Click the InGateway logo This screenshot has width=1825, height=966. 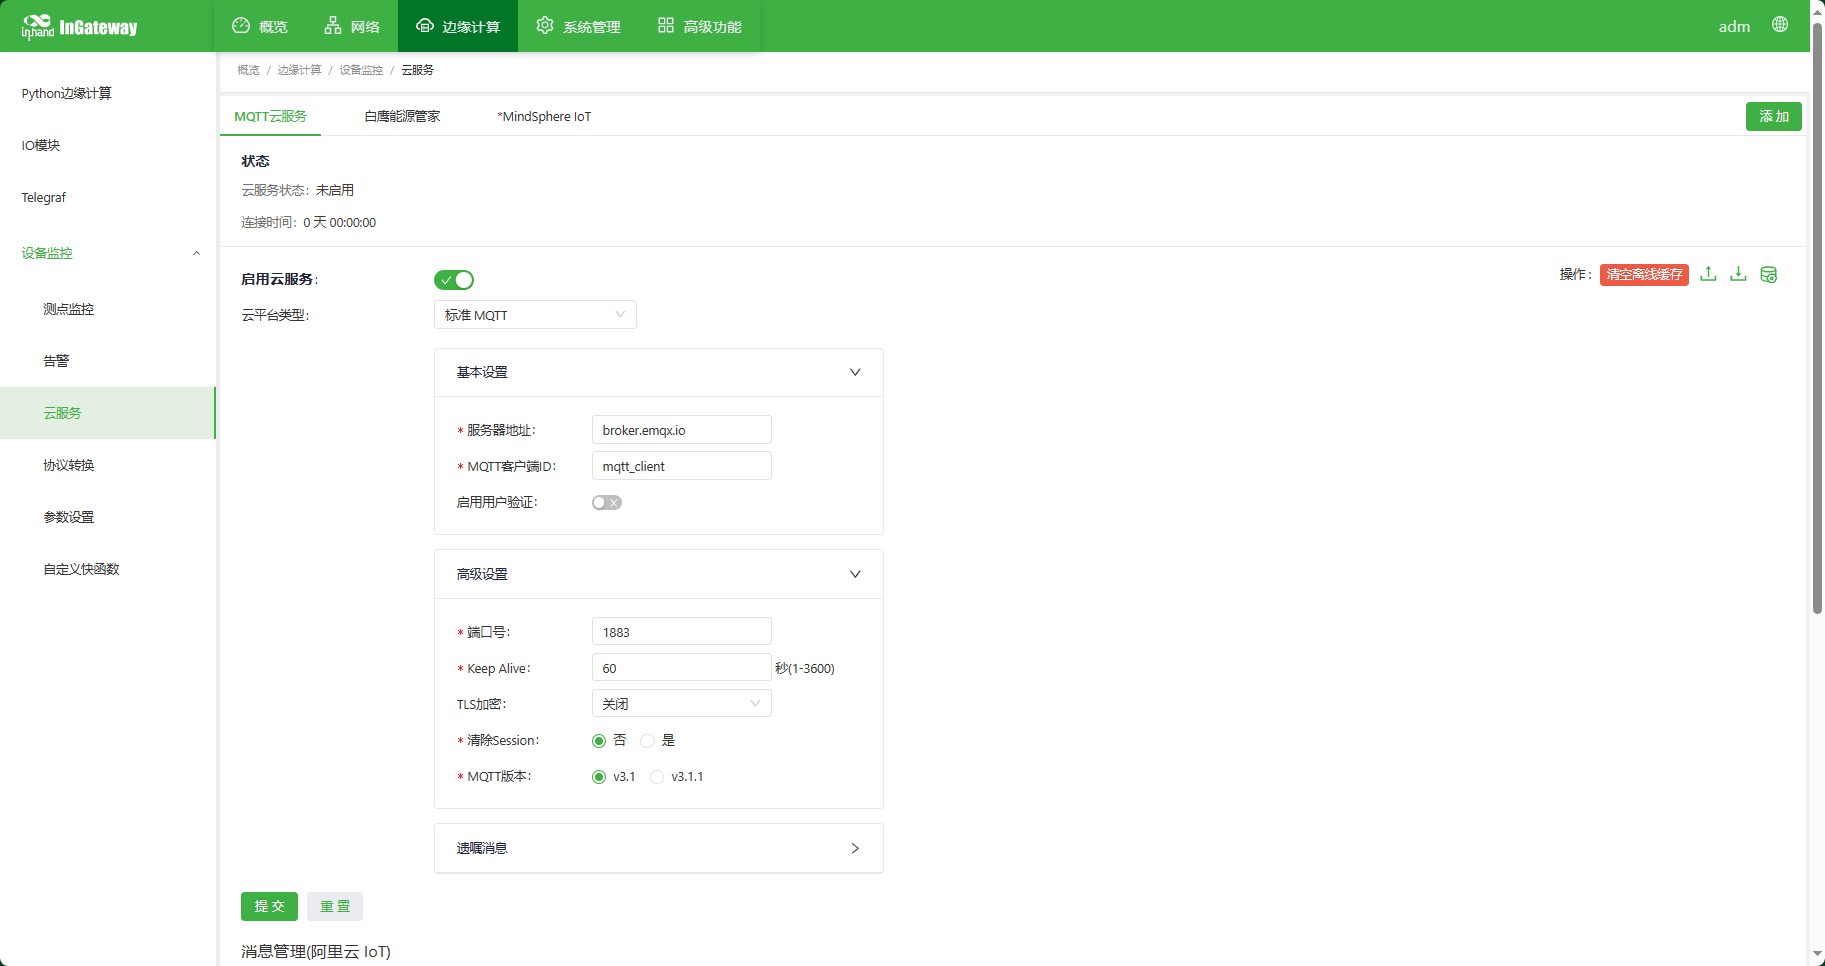(80, 27)
